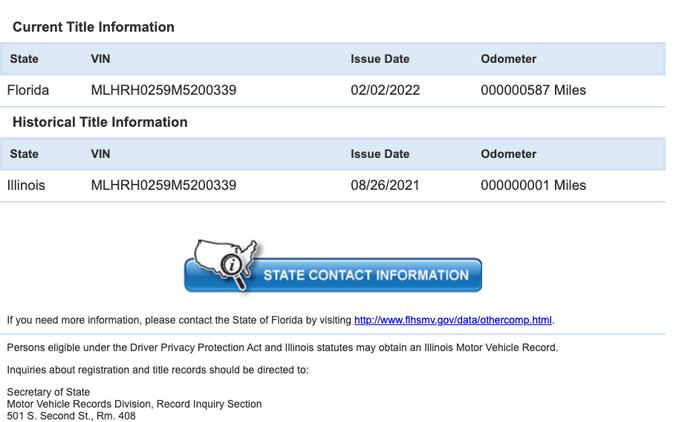Click the Motor Vehicle Records Division line
Viewport: 676px width, 422px height.
[134, 404]
